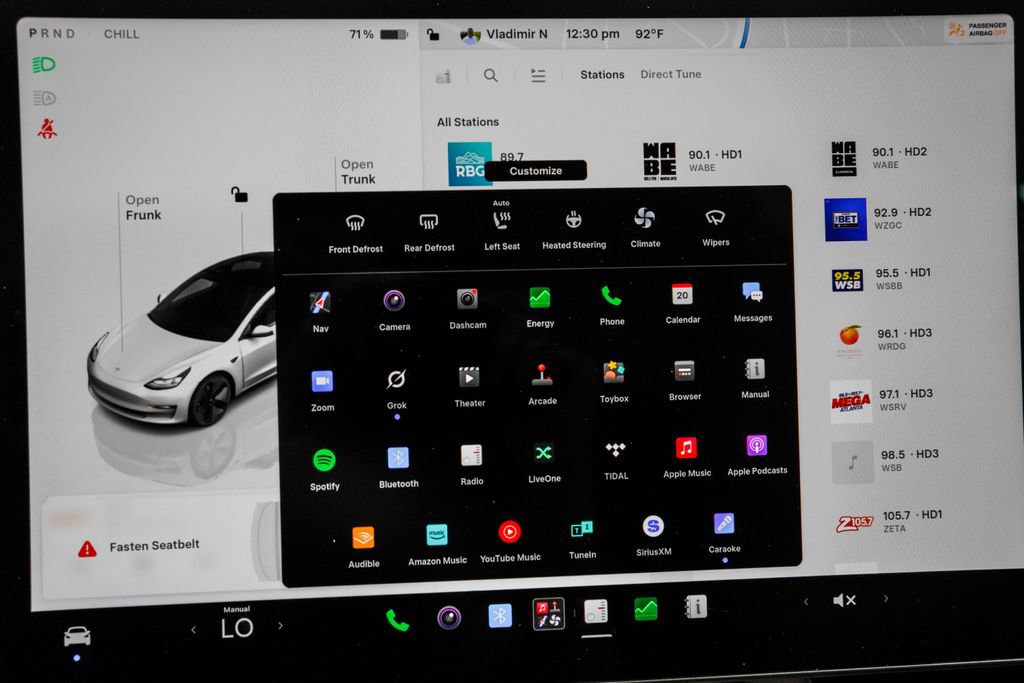Image resolution: width=1024 pixels, height=683 pixels.
Task: Tune to 98.5 HD3 WSB station
Action: [x=886, y=461]
